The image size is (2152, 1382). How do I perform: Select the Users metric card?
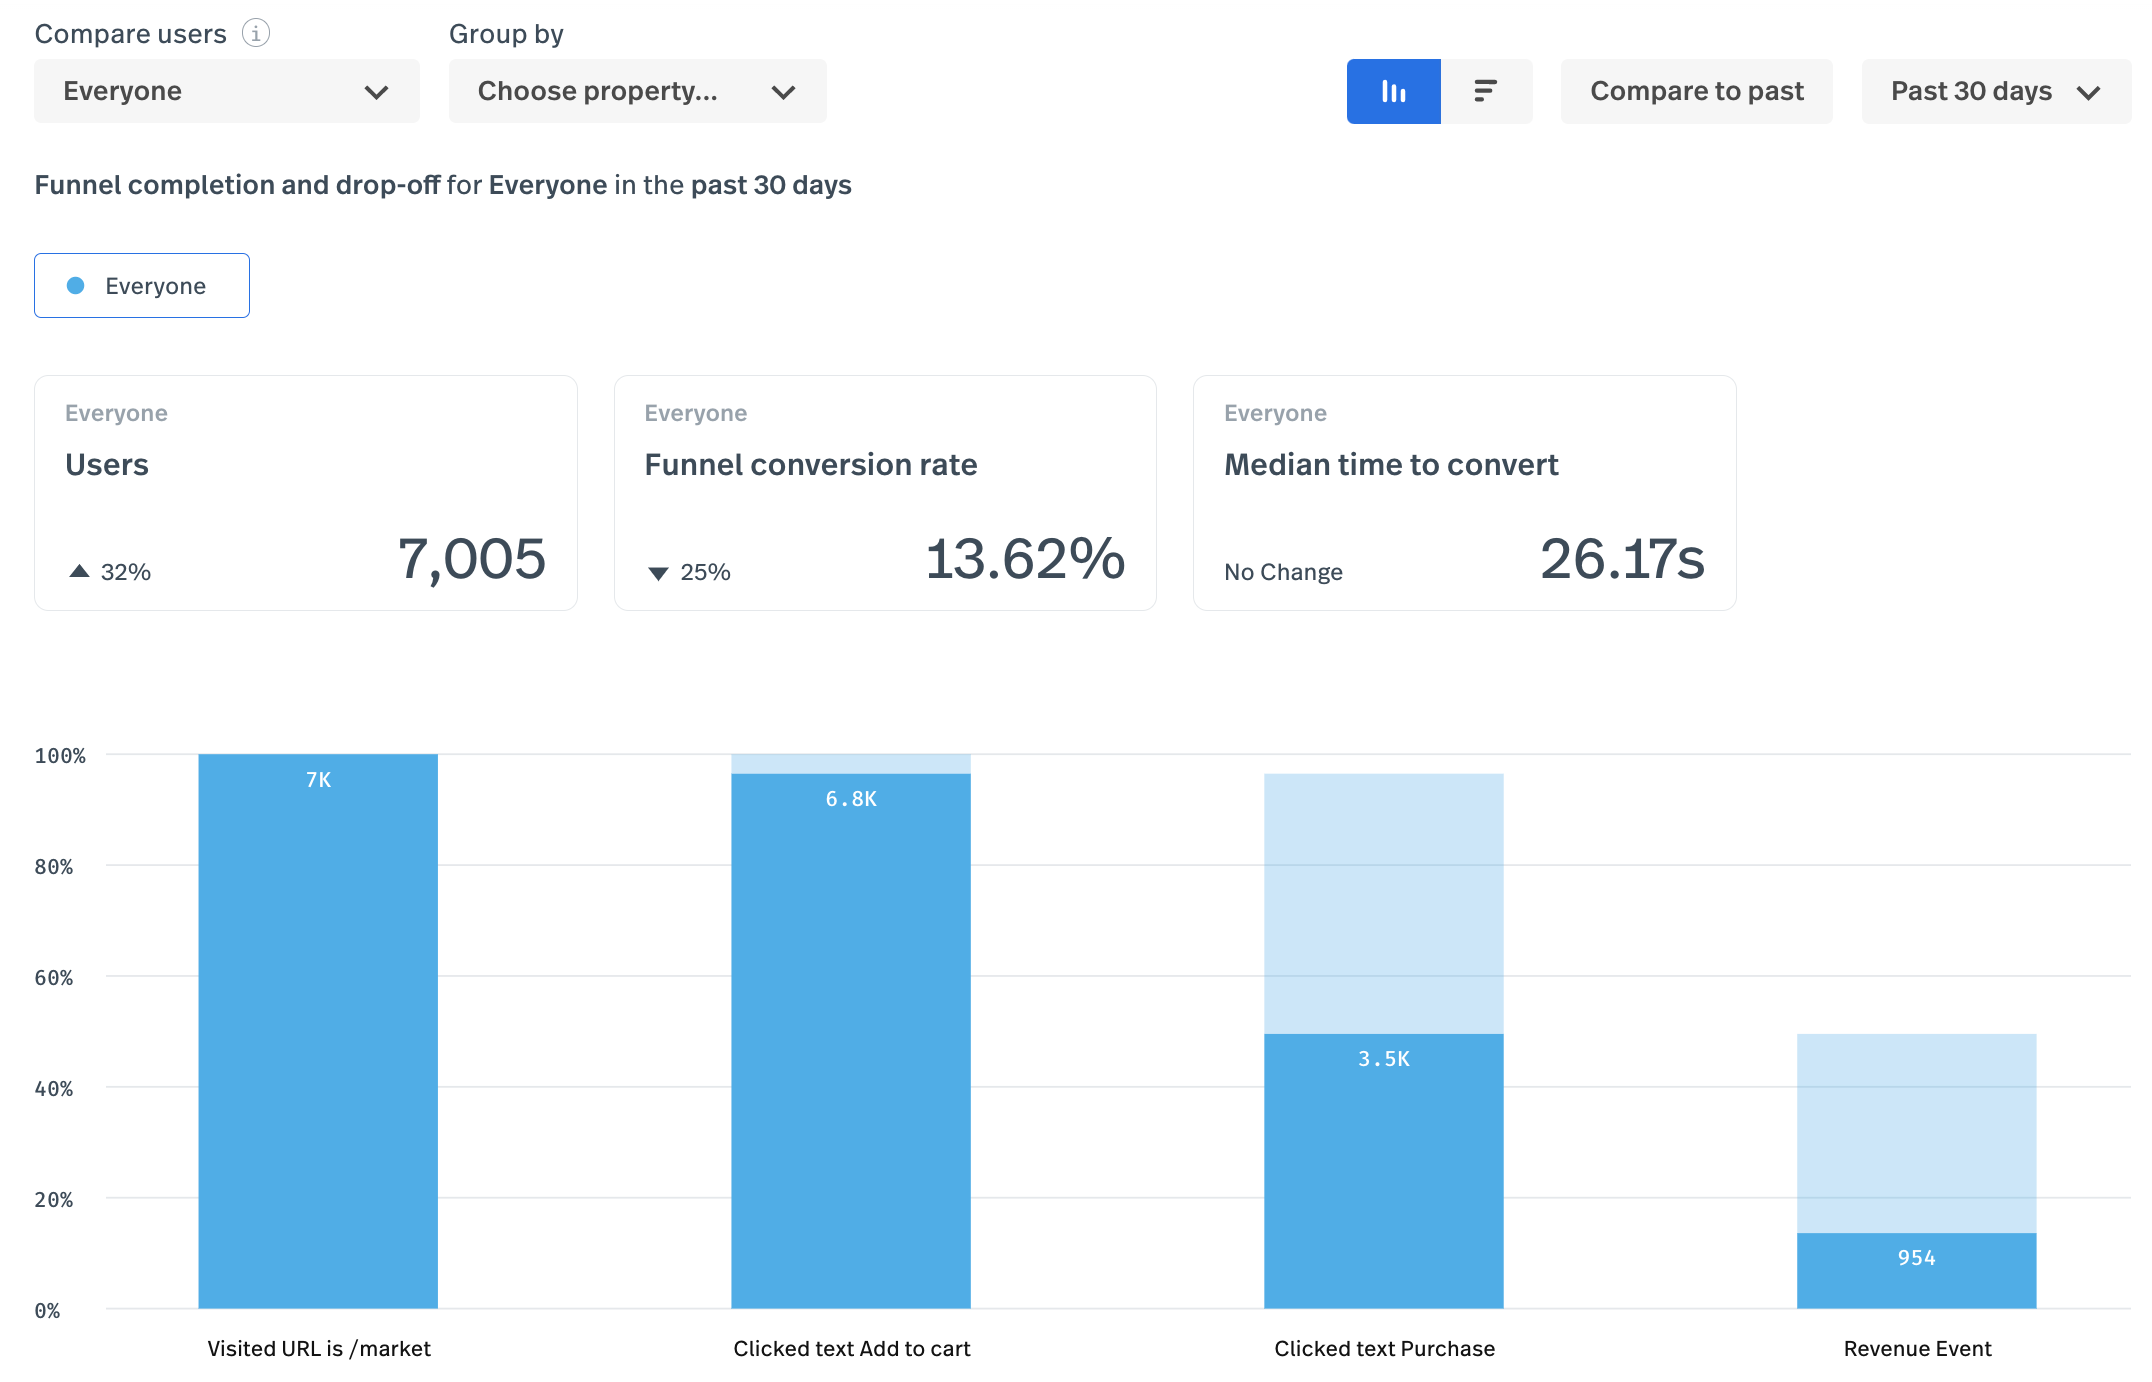tap(305, 493)
